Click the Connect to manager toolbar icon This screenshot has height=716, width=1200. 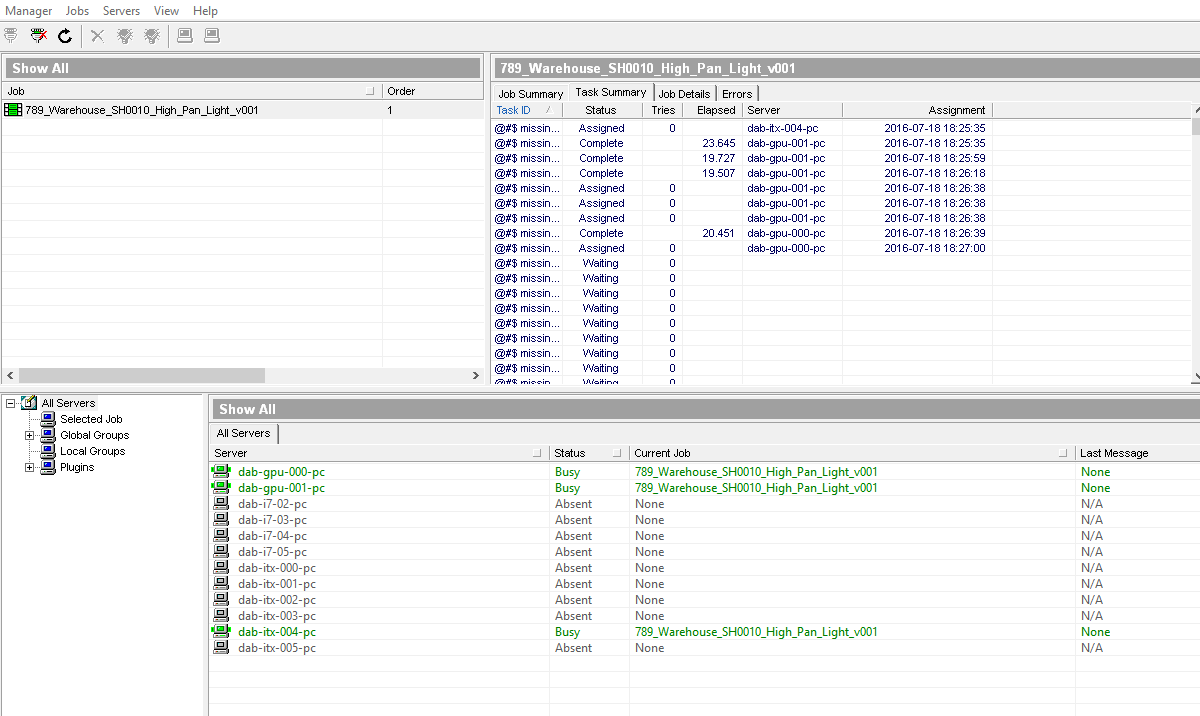pyautogui.click(x=11, y=36)
